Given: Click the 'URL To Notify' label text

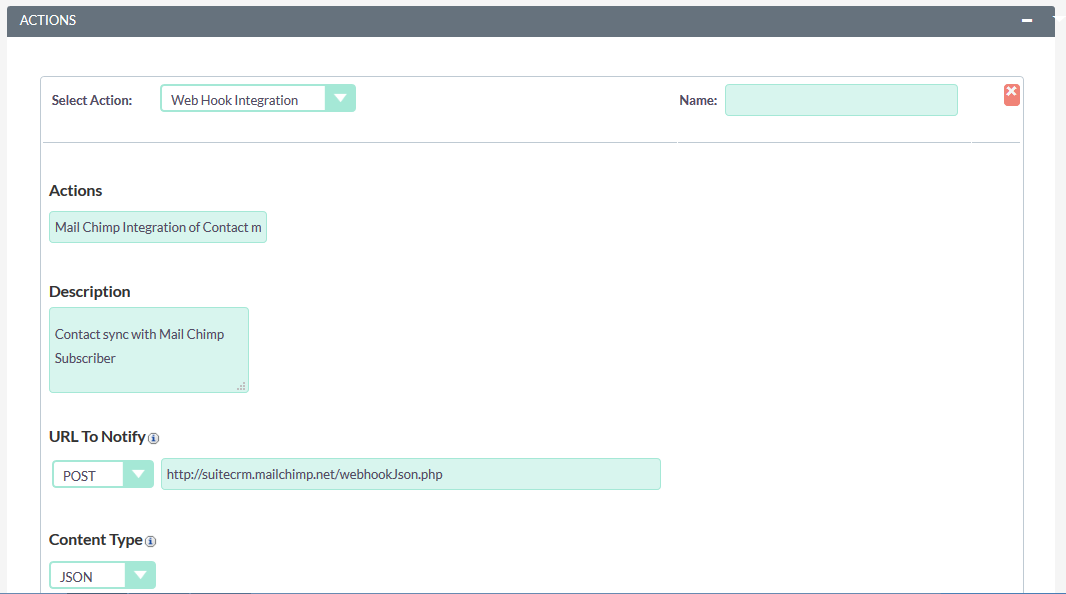Looking at the screenshot, I should pos(97,436).
